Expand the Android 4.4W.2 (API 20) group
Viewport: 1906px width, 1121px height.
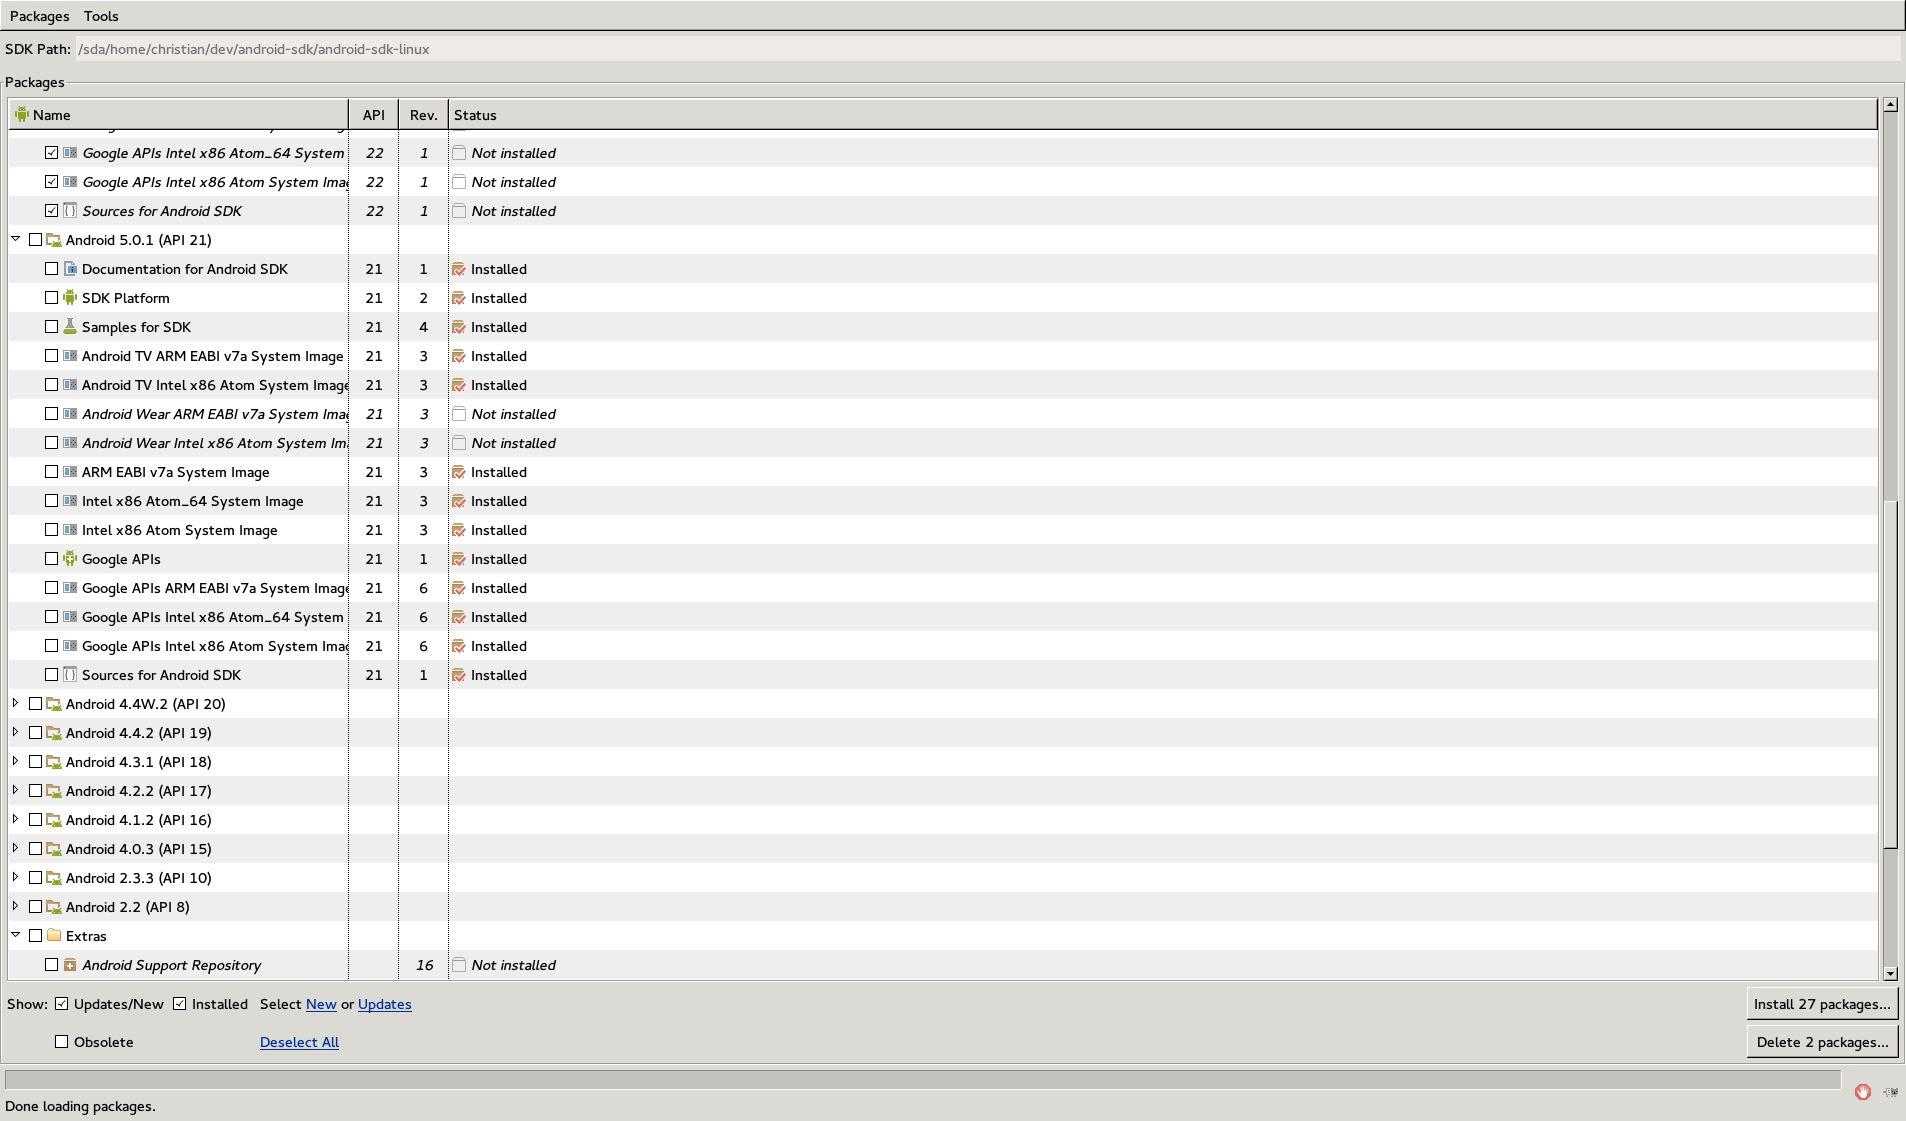[16, 703]
